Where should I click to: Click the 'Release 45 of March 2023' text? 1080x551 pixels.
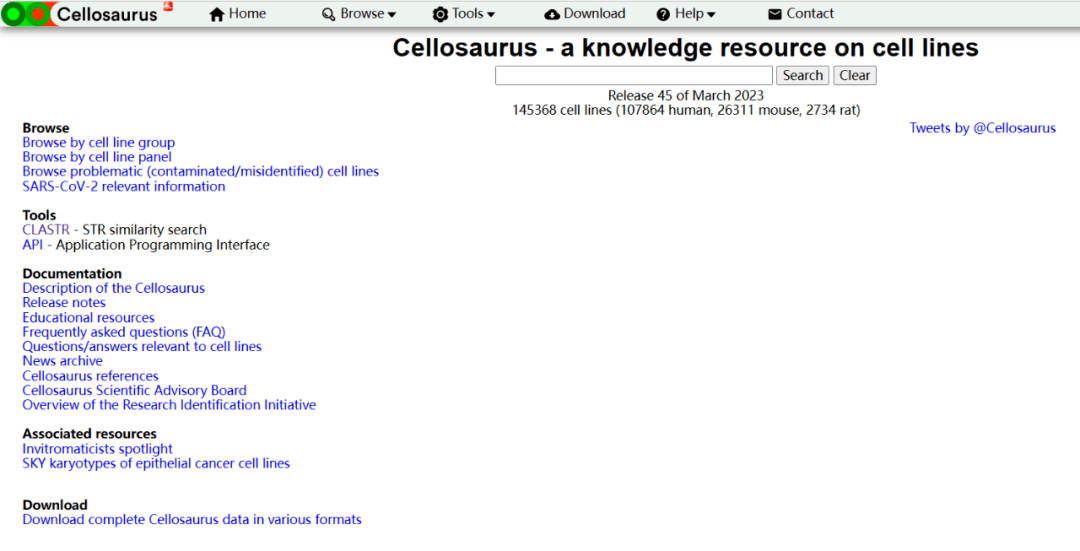pos(685,96)
